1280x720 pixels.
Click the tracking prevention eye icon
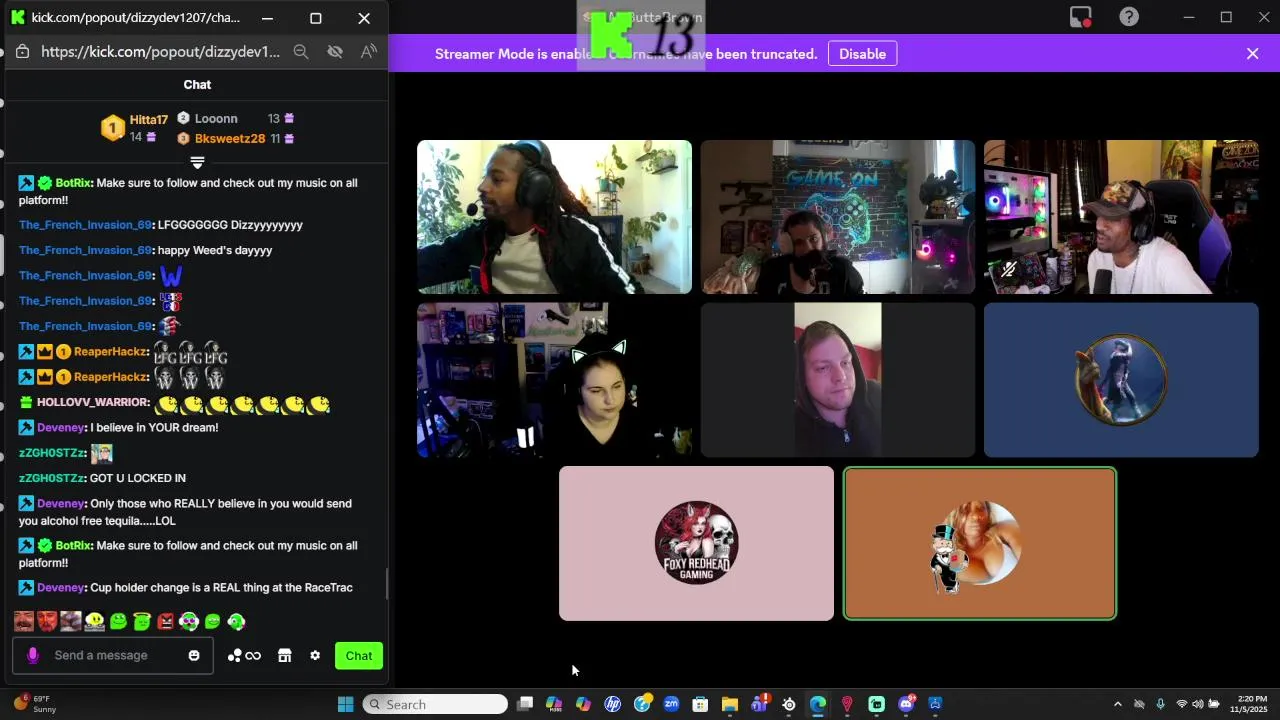coord(335,52)
